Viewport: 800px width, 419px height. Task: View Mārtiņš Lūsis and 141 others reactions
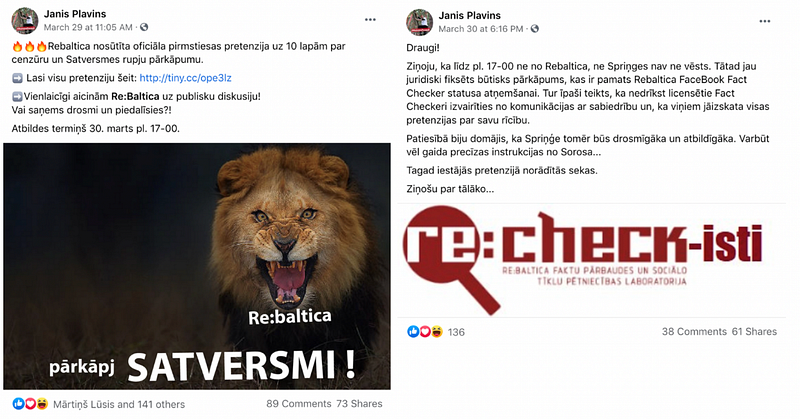click(119, 404)
